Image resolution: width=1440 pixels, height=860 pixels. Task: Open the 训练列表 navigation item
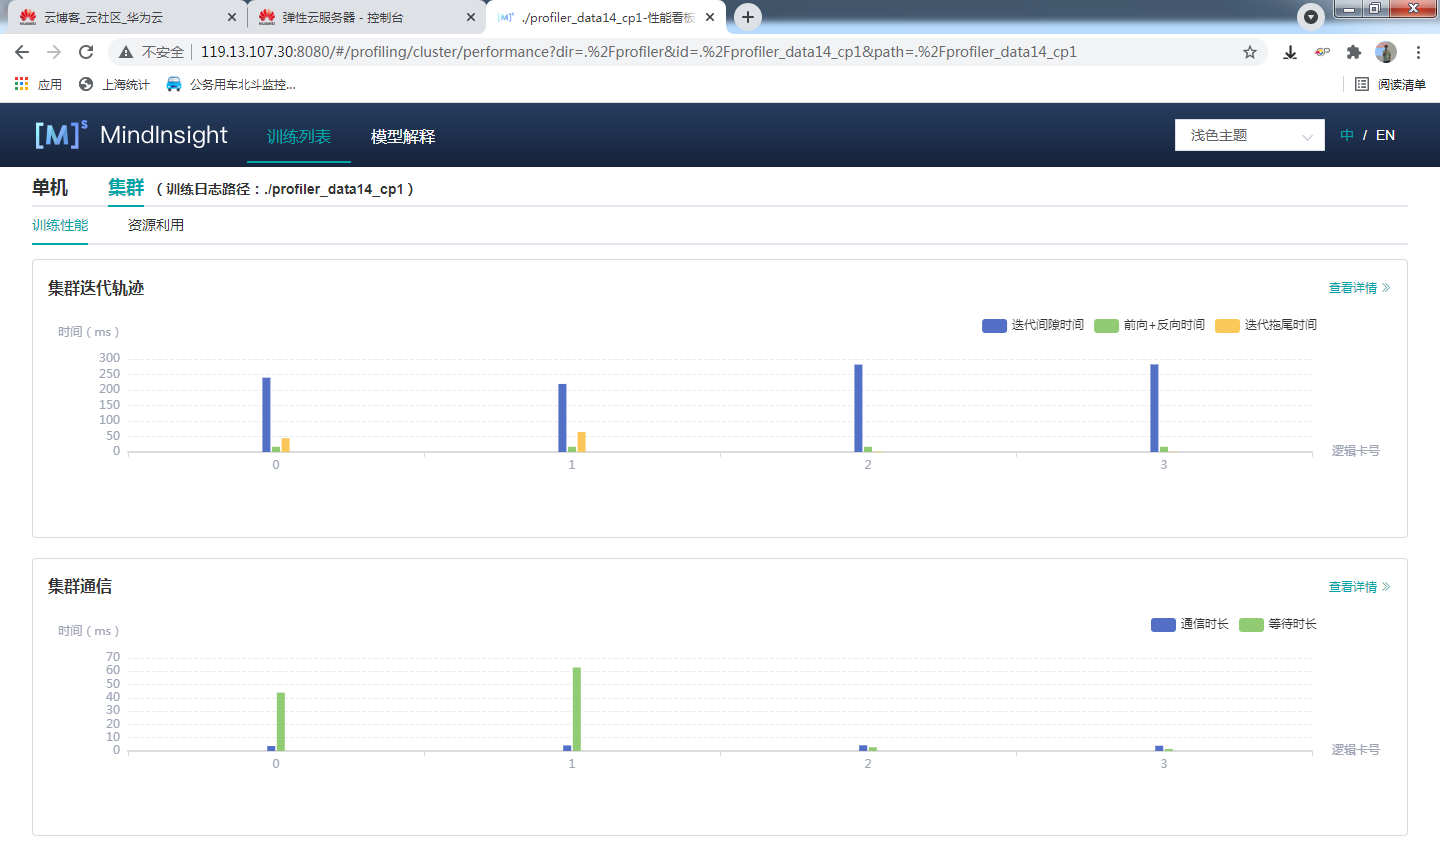299,136
